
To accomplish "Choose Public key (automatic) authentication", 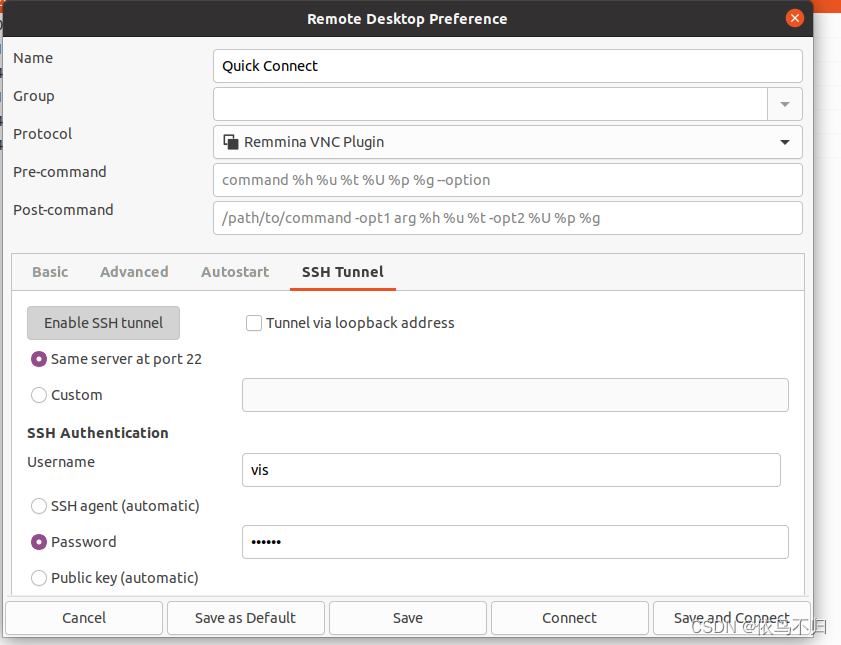I will click(x=39, y=578).
